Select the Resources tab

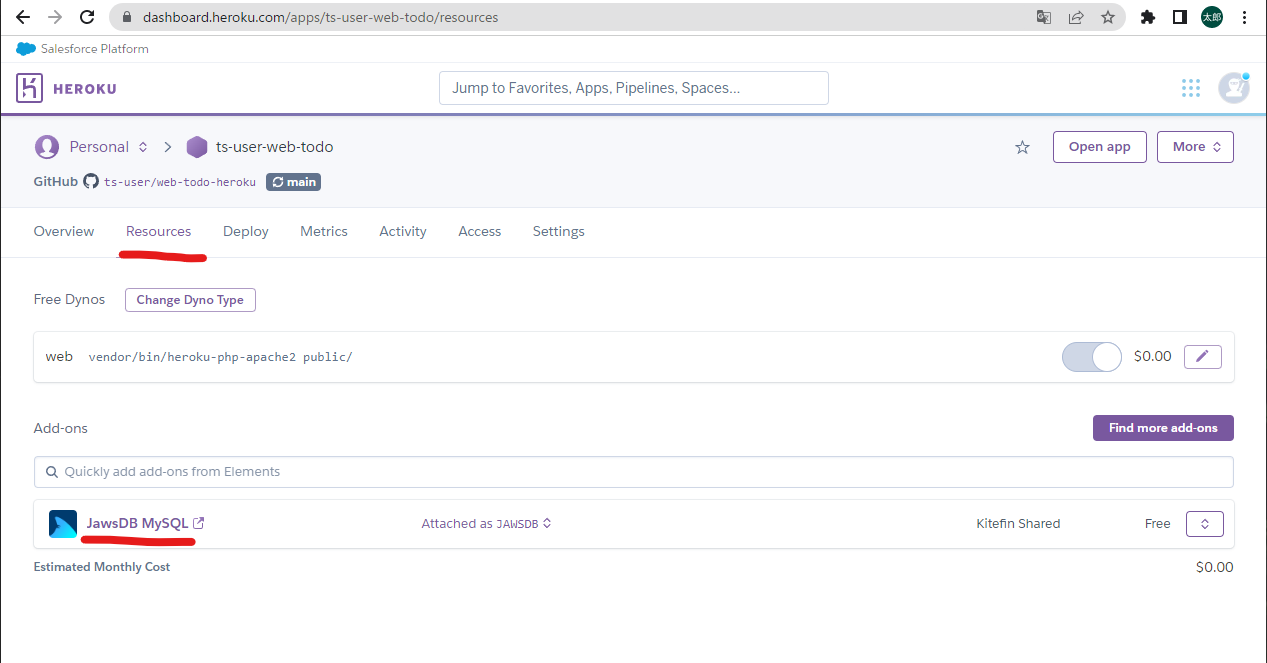tap(158, 231)
